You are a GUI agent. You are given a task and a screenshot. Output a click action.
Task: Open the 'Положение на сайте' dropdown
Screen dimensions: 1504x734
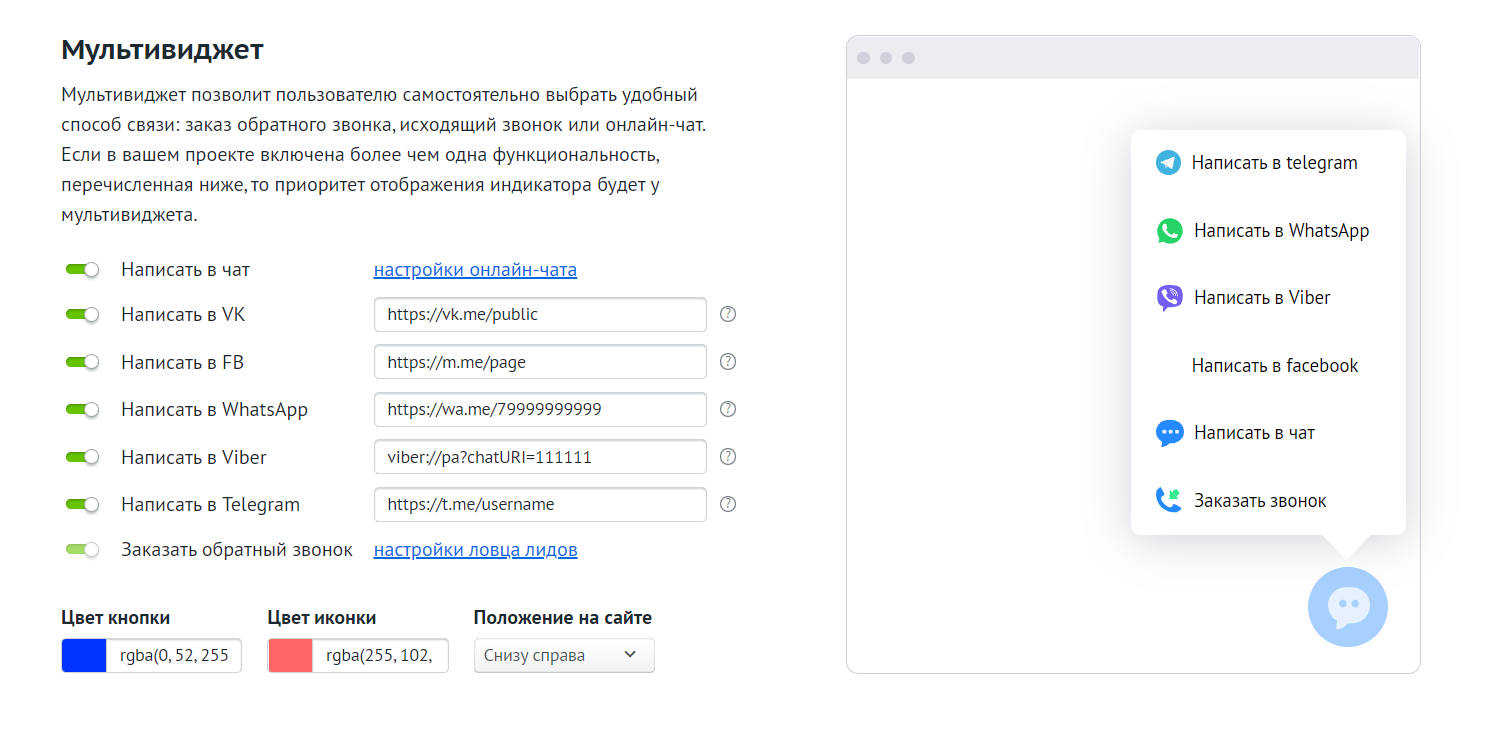tap(564, 656)
